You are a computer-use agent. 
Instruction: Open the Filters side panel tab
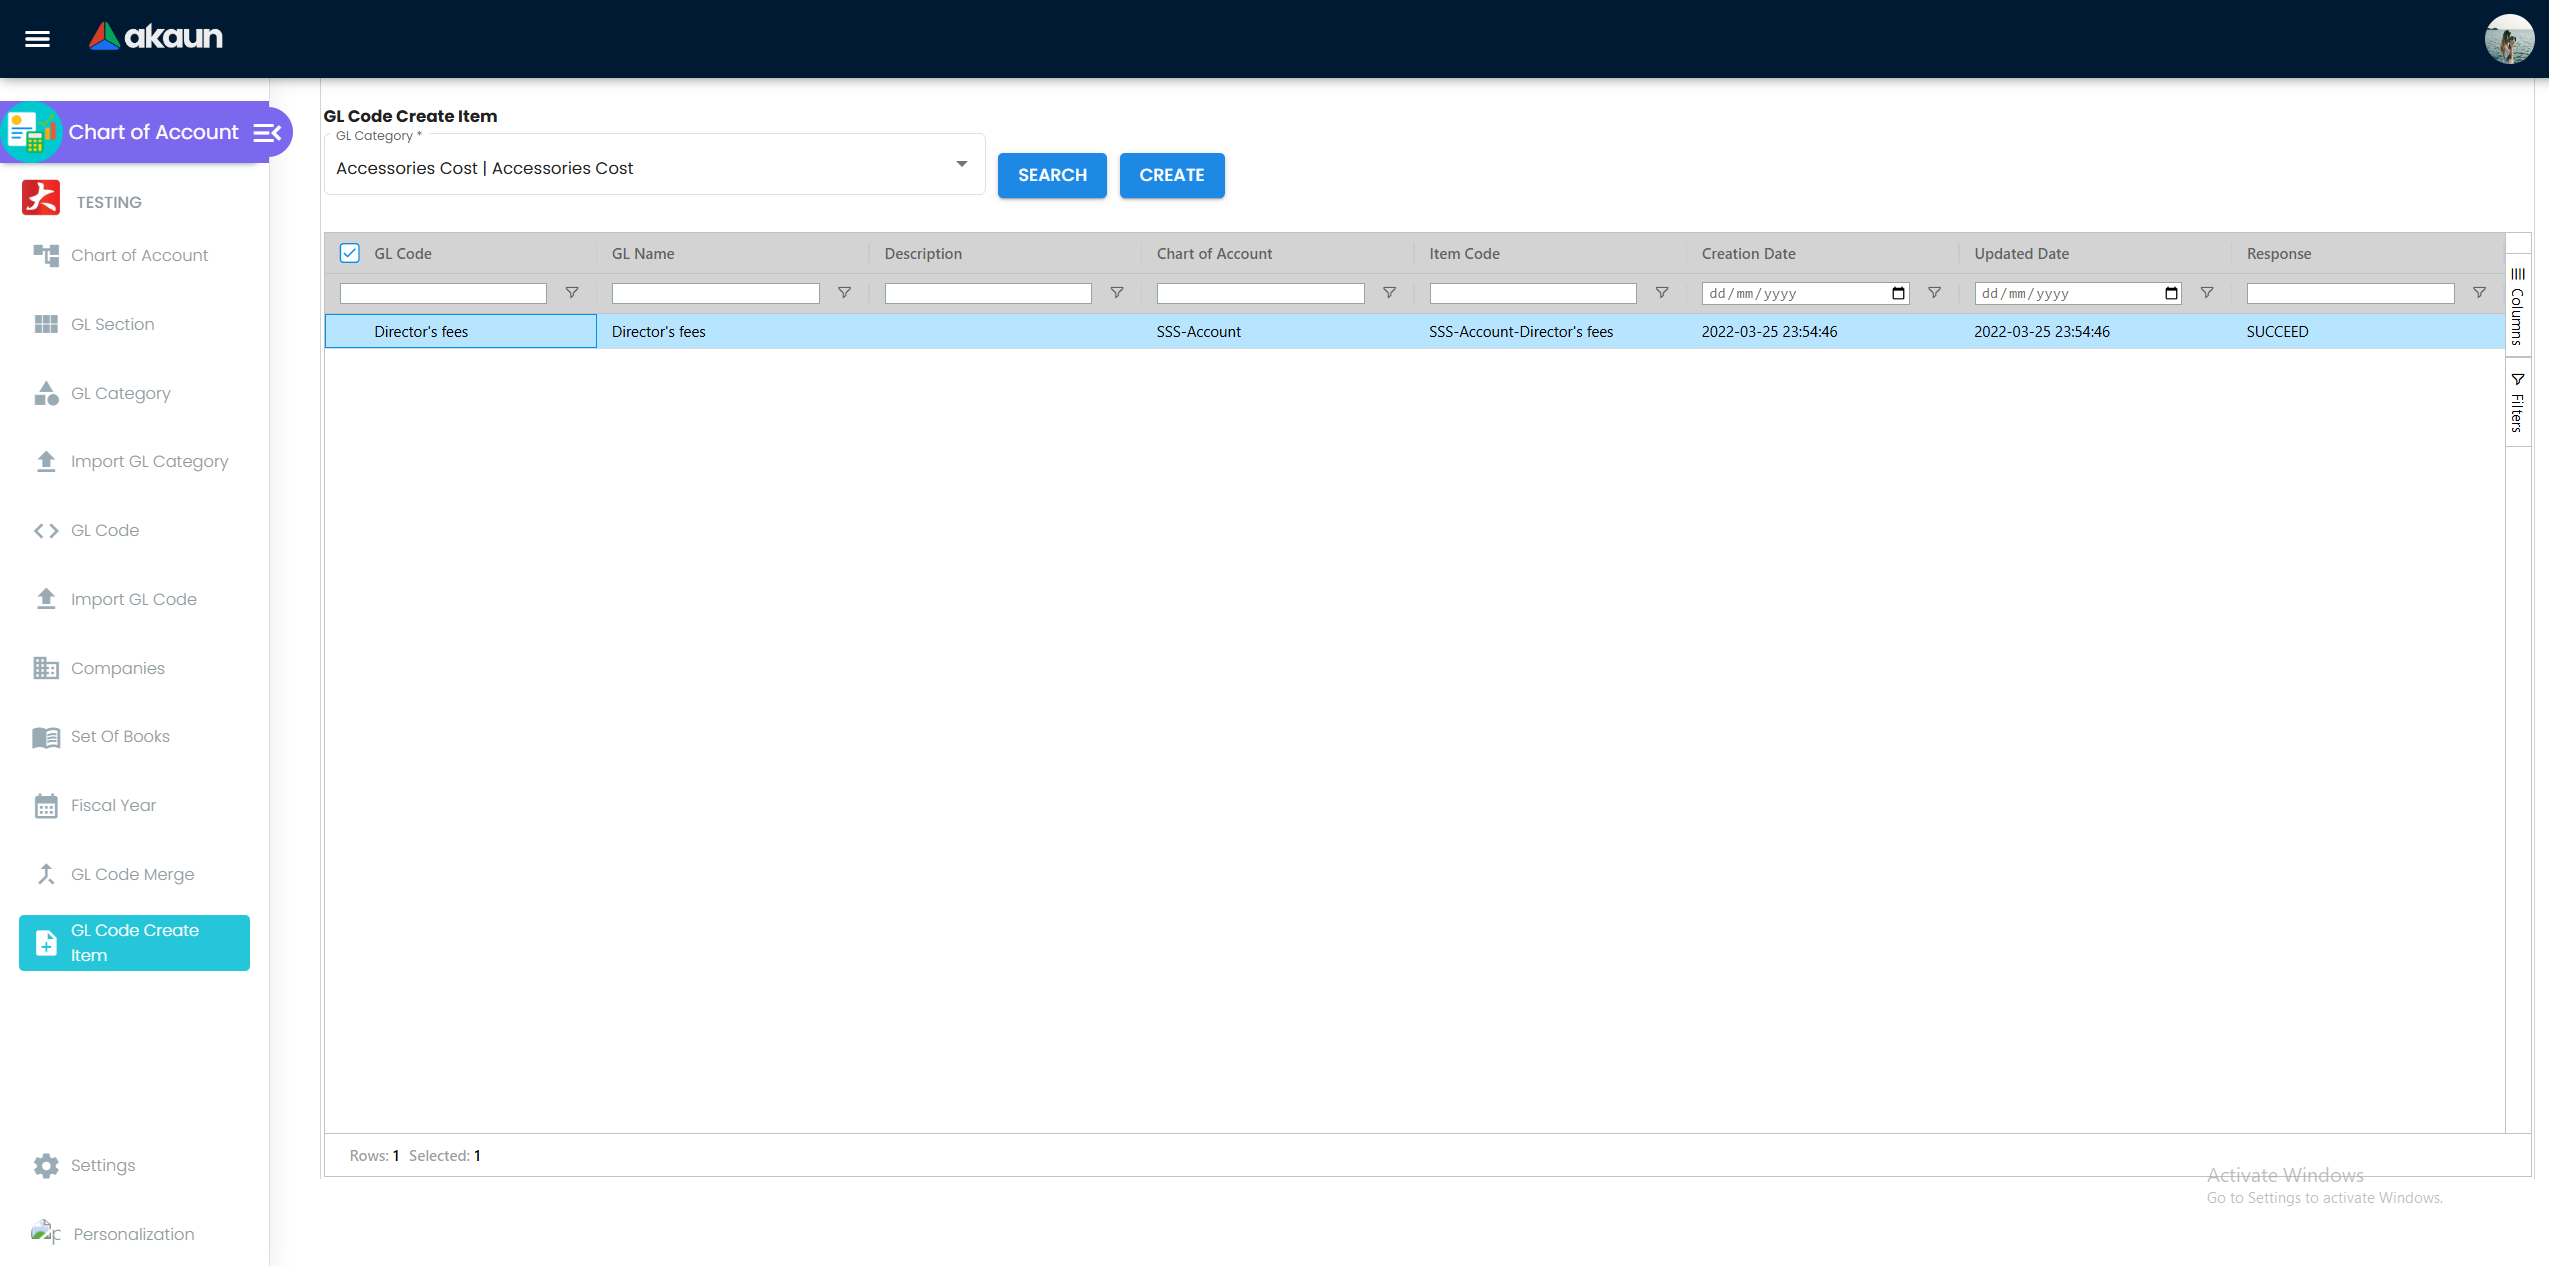pos(2518,402)
